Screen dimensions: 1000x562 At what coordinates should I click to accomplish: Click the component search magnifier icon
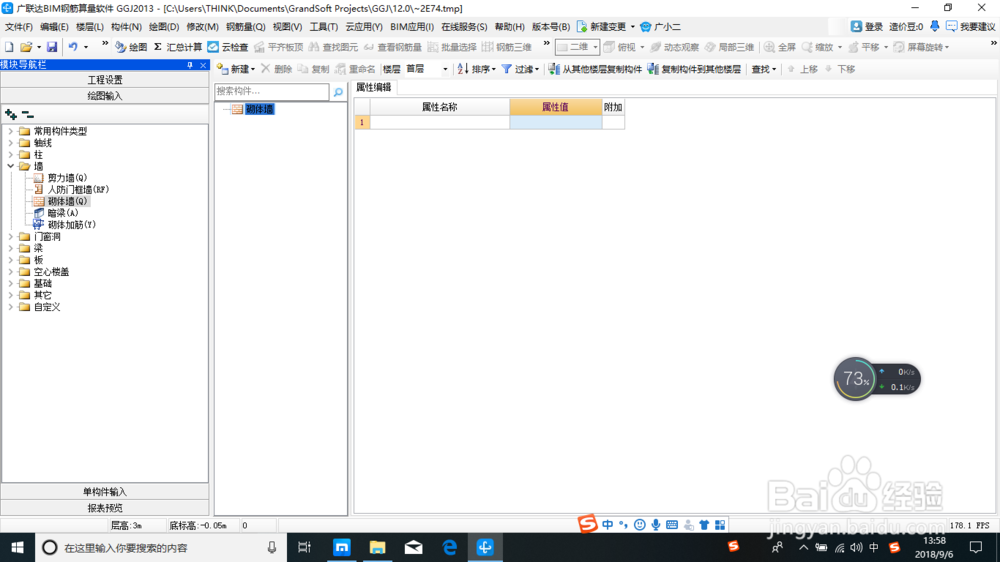[x=338, y=92]
